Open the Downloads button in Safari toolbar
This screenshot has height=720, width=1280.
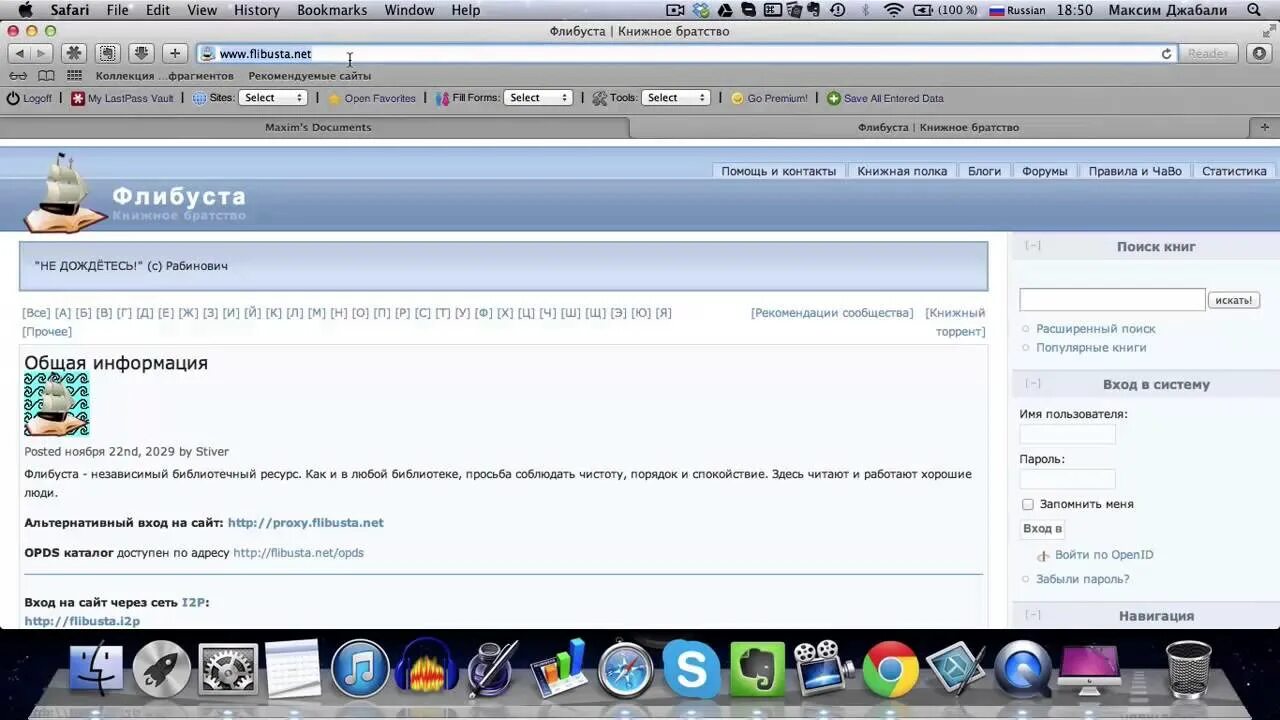[1260, 53]
